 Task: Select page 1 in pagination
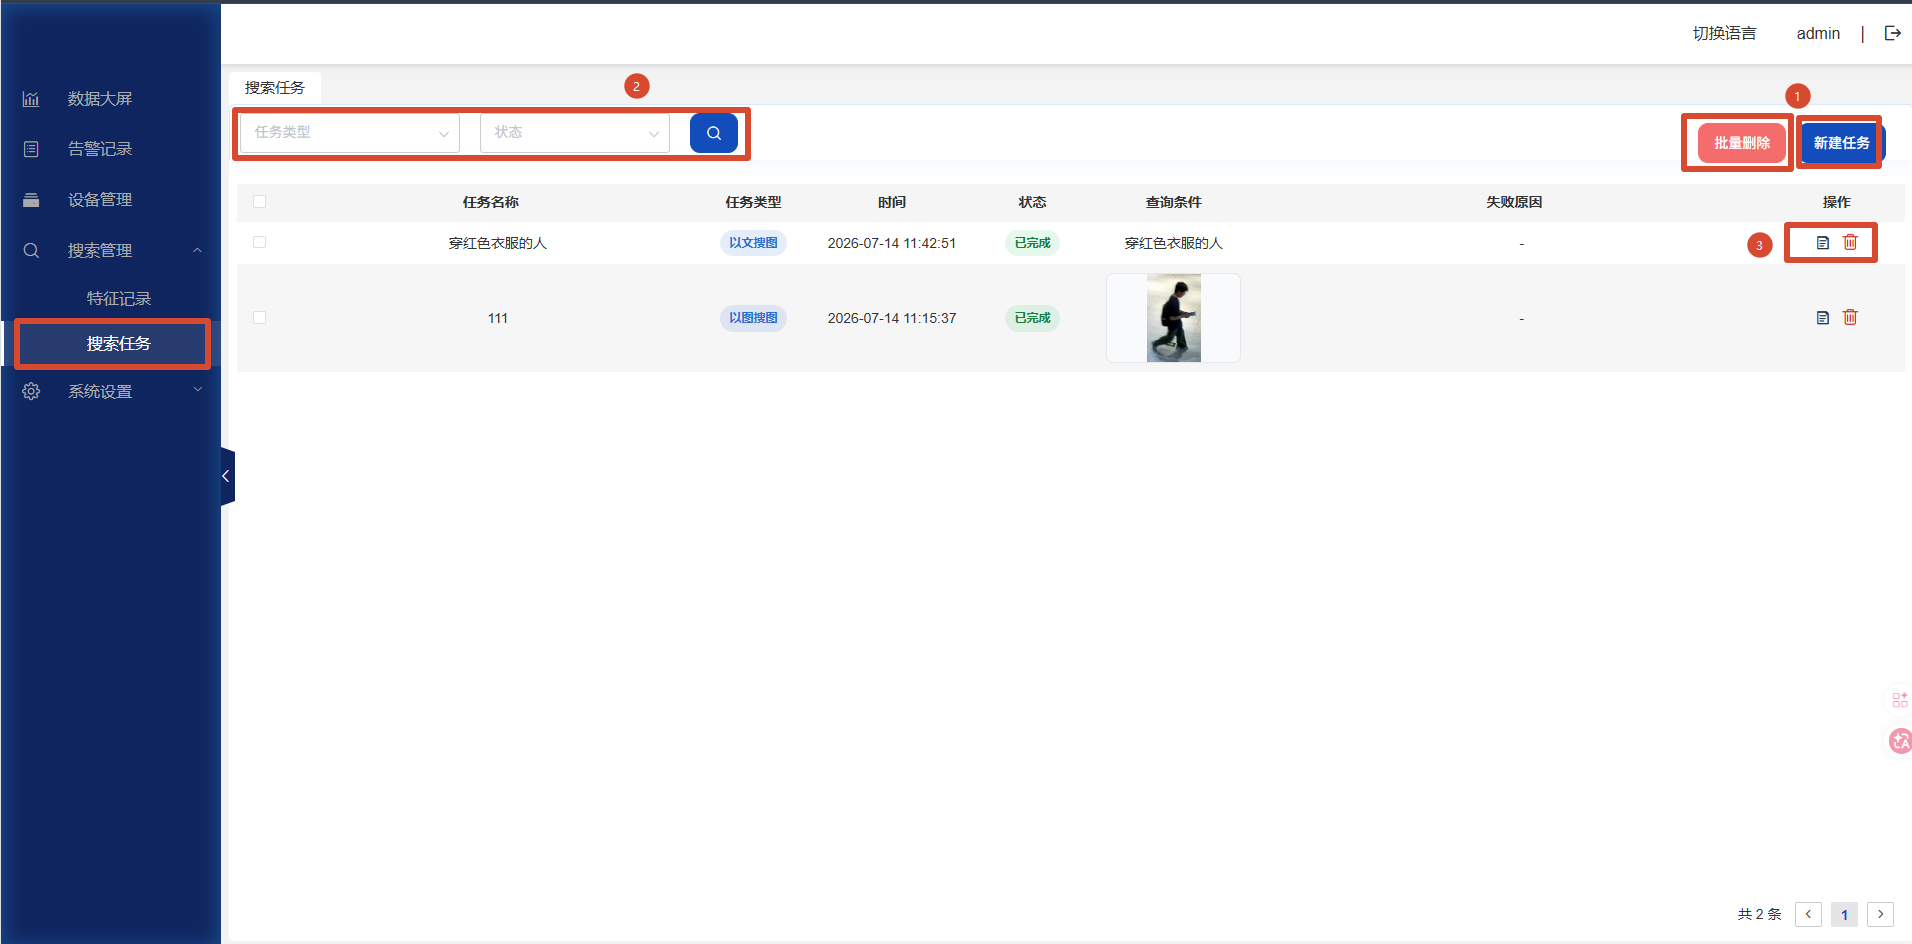[x=1844, y=914]
